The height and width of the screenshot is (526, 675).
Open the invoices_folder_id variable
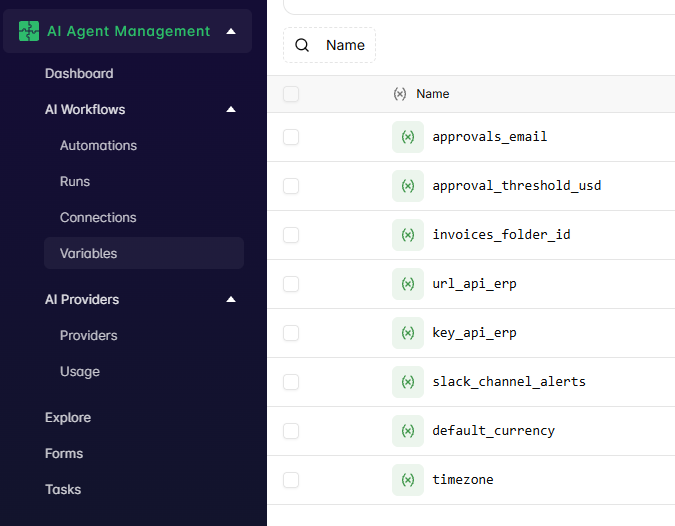point(502,235)
